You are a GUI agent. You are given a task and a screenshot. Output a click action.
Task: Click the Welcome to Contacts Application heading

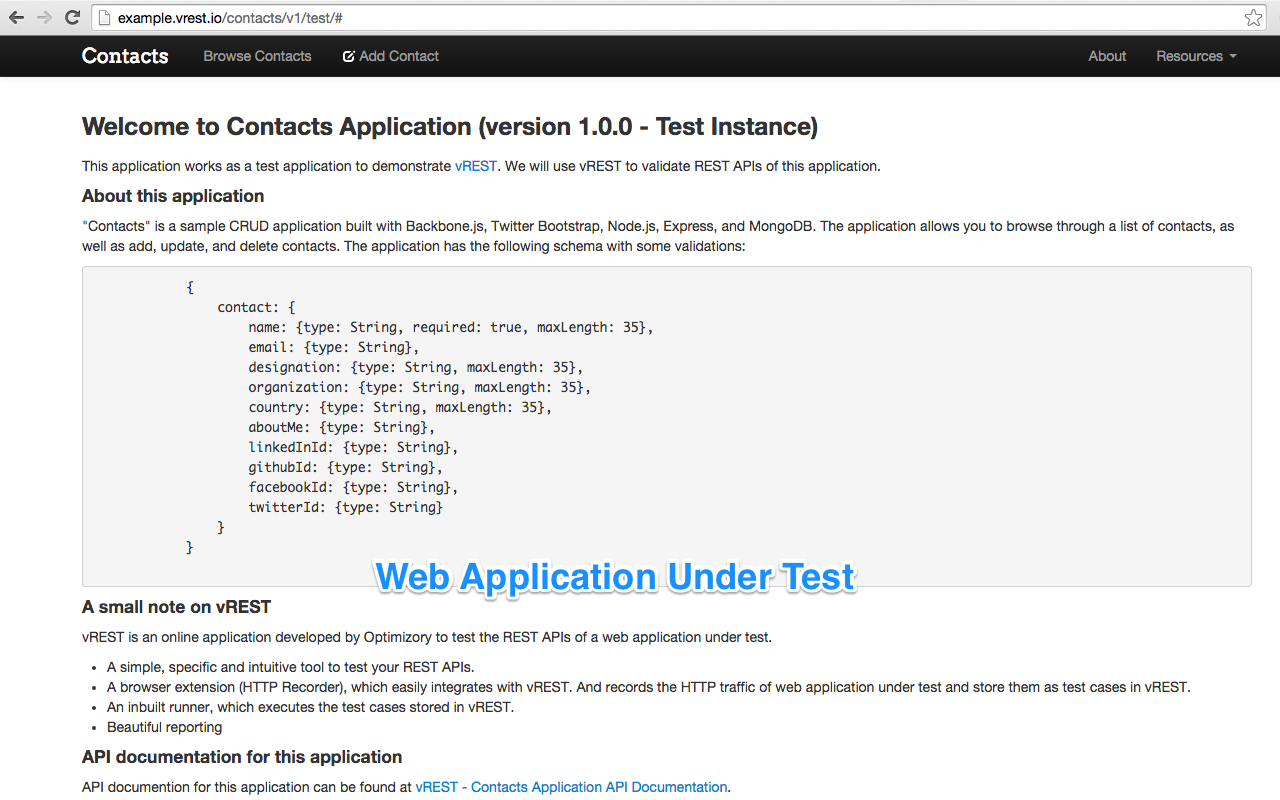(x=450, y=127)
